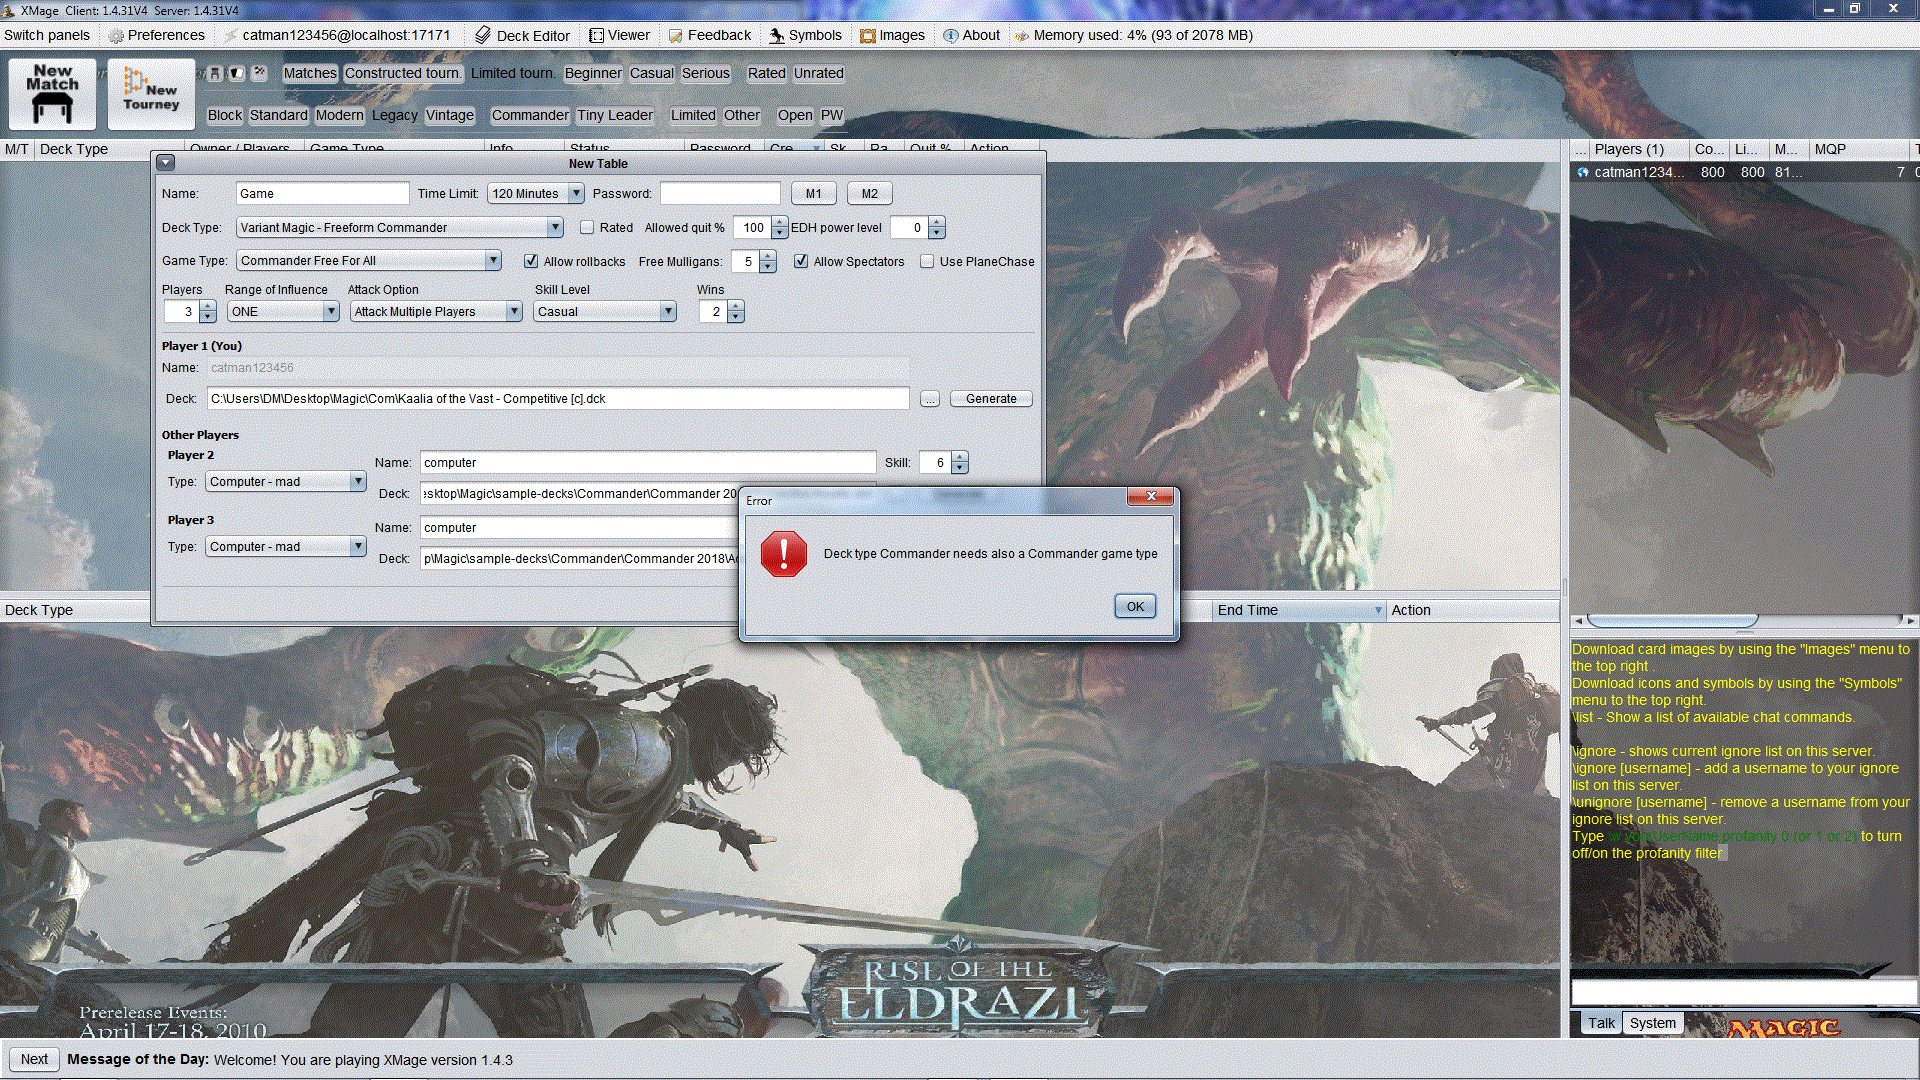Image resolution: width=1920 pixels, height=1080 pixels.
Task: Open the Skill Level Casual dropdown
Action: (668, 312)
